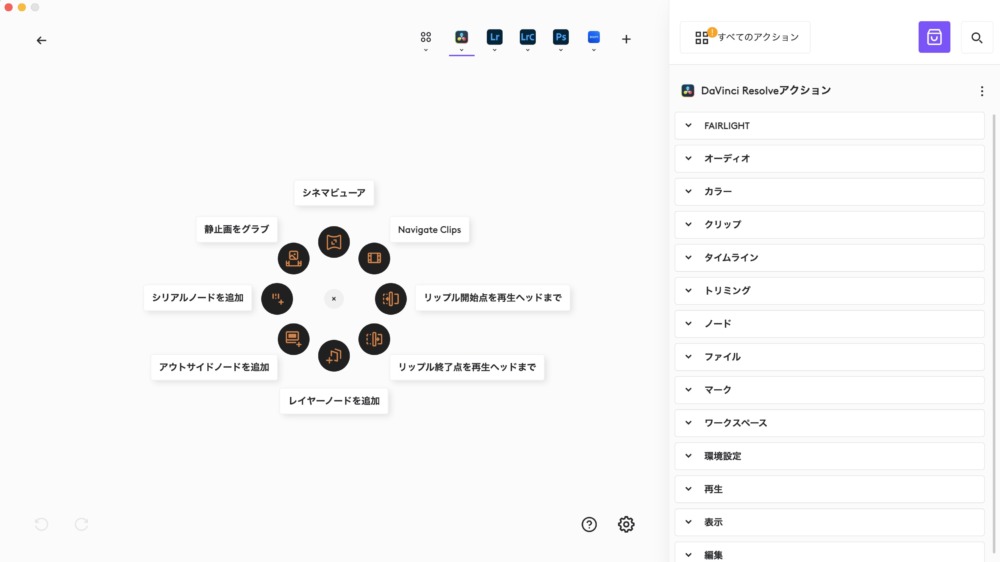Screen dimensions: 1000x562
Task: Expand the ワークスペース action category
Action: tap(830, 423)
